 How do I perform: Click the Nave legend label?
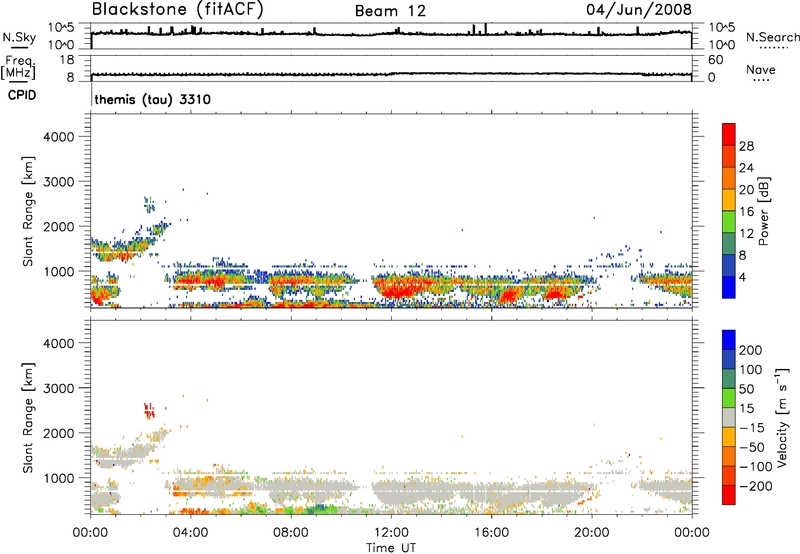click(x=761, y=69)
